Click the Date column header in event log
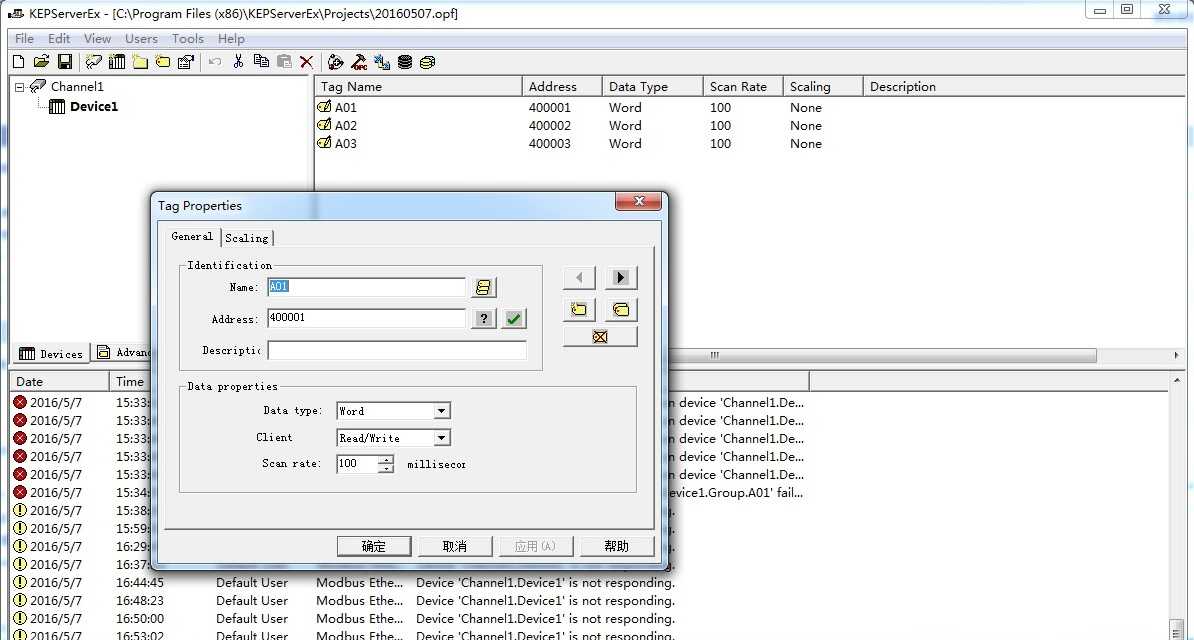1194x640 pixels. [x=59, y=382]
